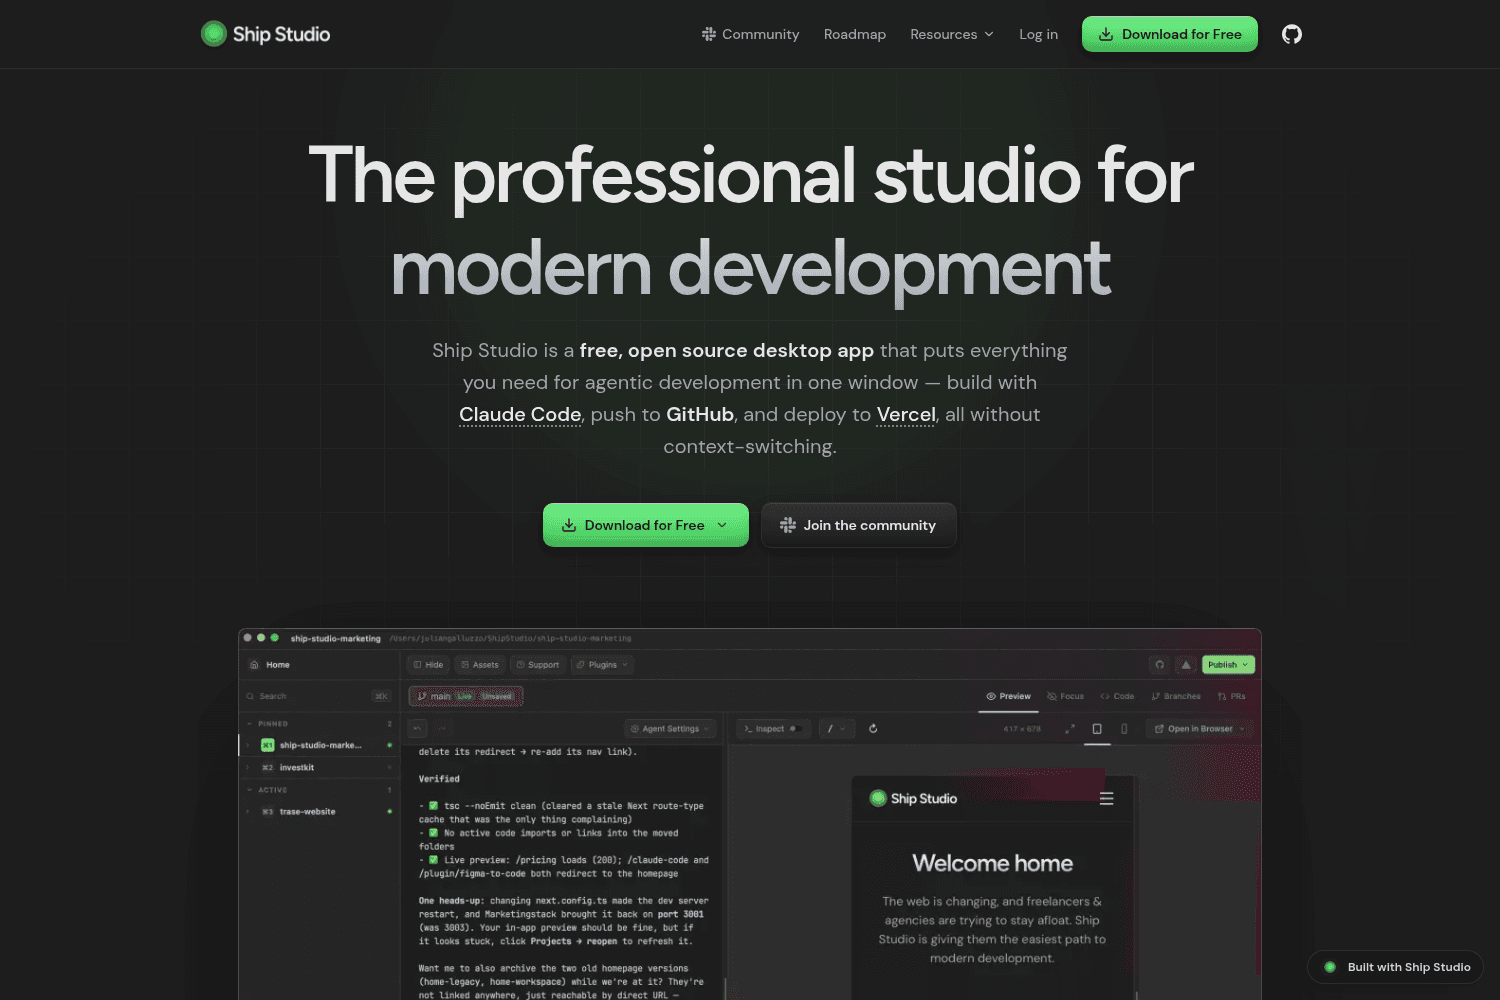Click the viewport size text 417 × 678

click(1022, 729)
